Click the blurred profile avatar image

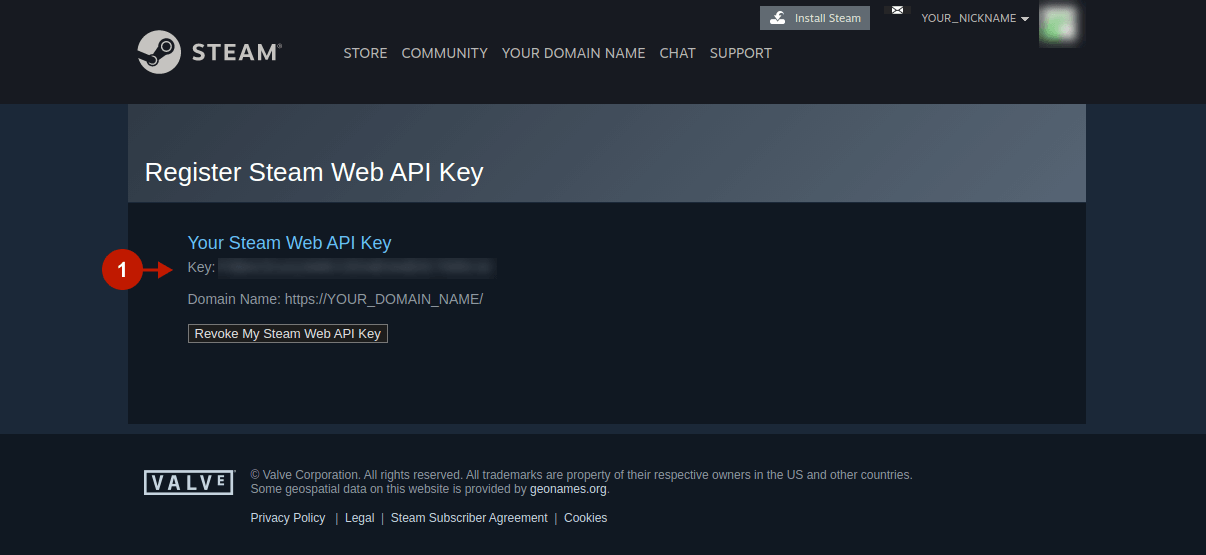(1058, 24)
